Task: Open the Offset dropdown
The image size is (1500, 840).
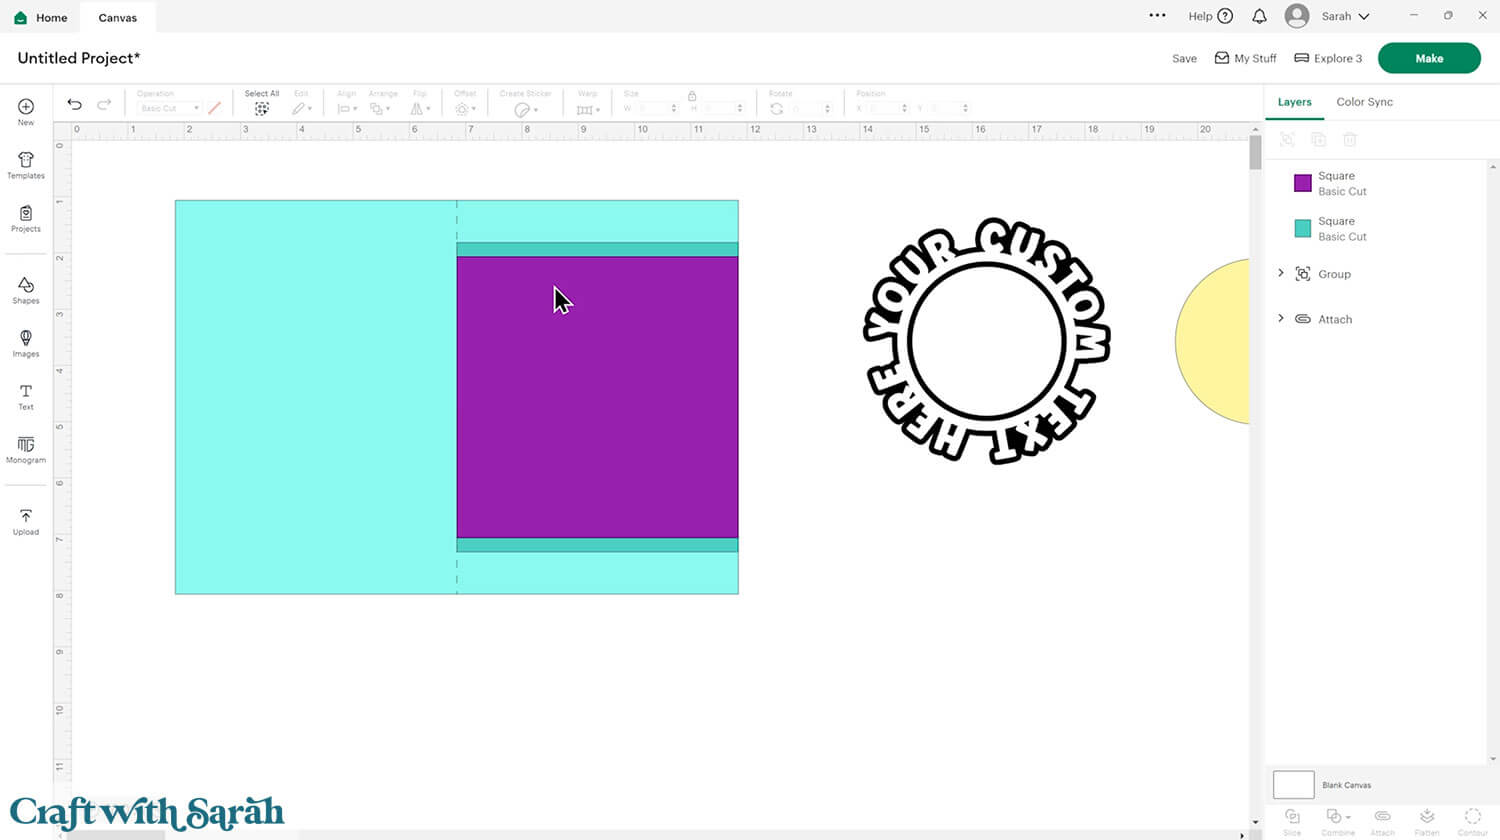Action: point(465,108)
